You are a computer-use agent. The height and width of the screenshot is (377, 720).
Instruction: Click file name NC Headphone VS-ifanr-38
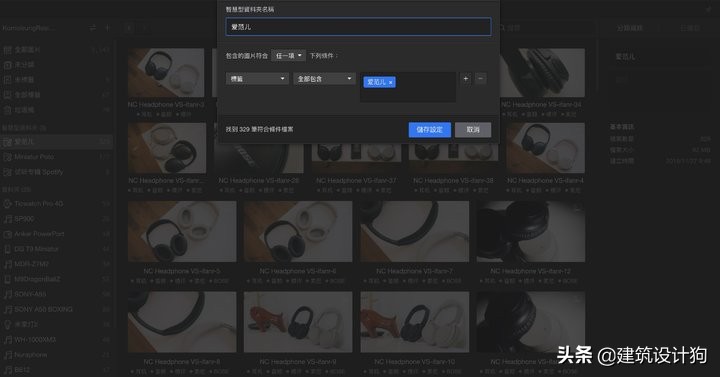(x=453, y=180)
